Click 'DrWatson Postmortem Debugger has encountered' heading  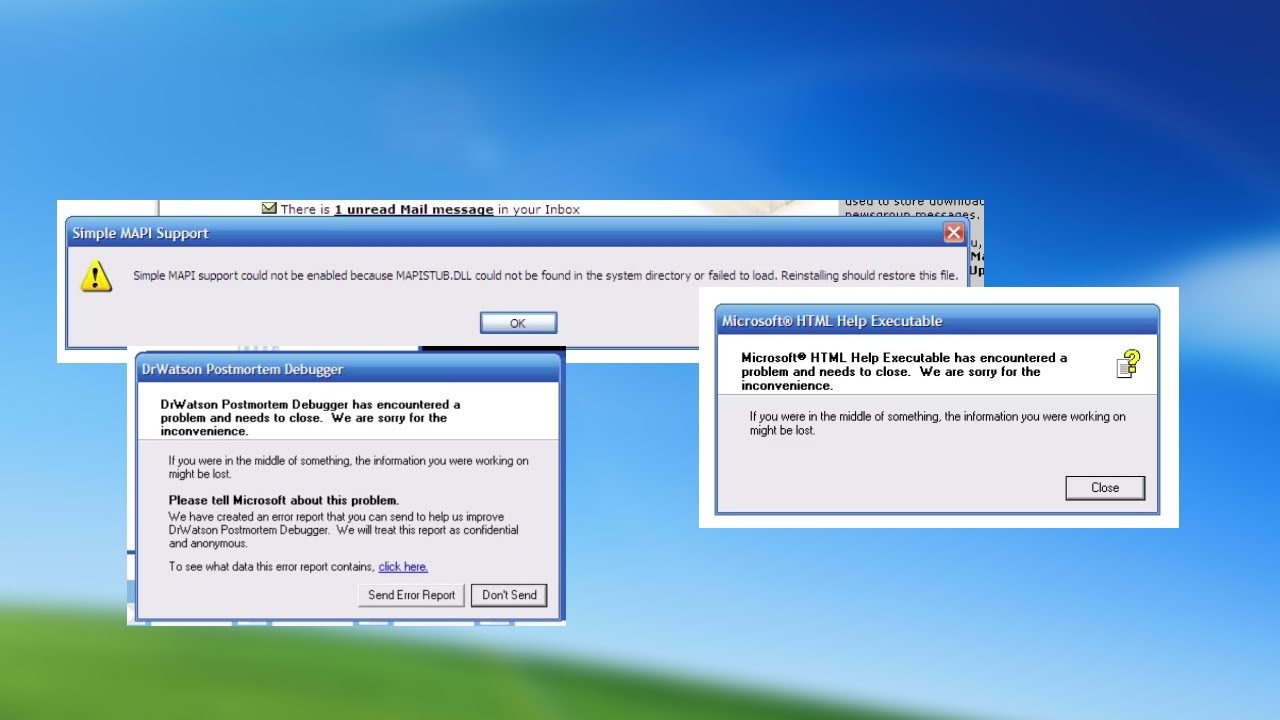pos(311,418)
